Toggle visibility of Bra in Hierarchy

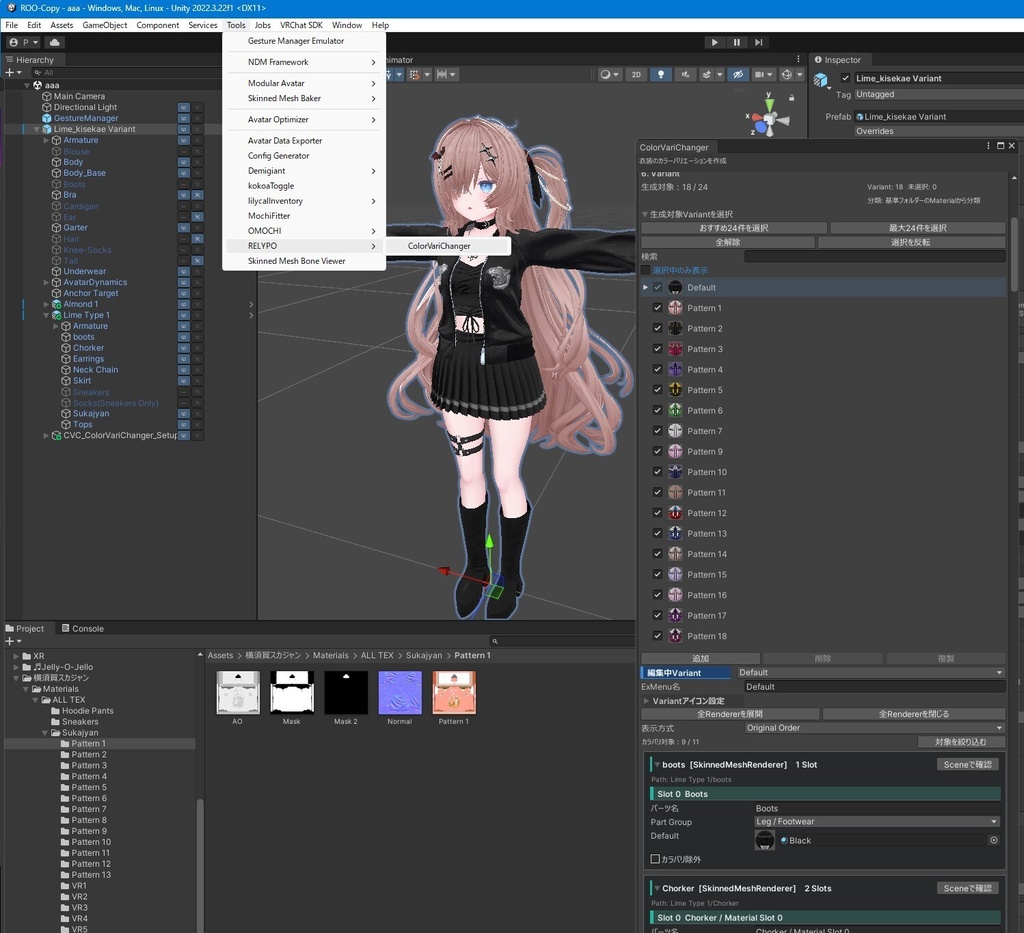click(184, 195)
